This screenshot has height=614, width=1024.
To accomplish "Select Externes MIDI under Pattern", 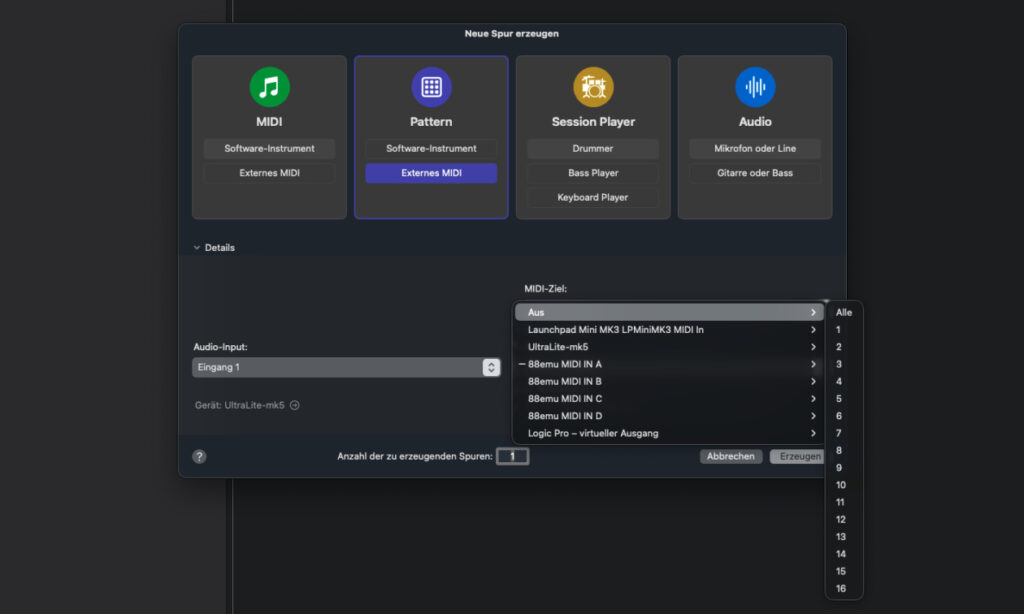I will [431, 173].
